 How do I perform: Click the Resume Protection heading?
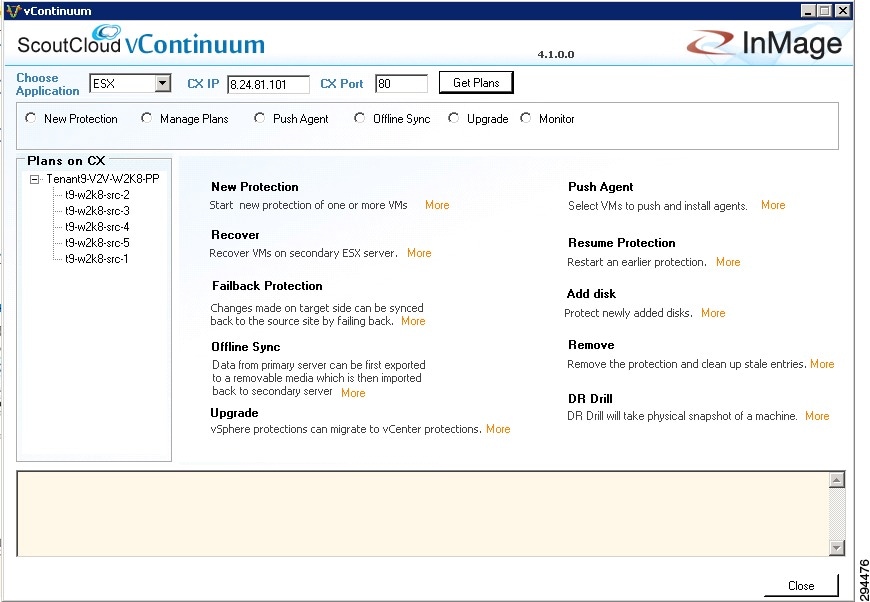pyautogui.click(x=621, y=243)
